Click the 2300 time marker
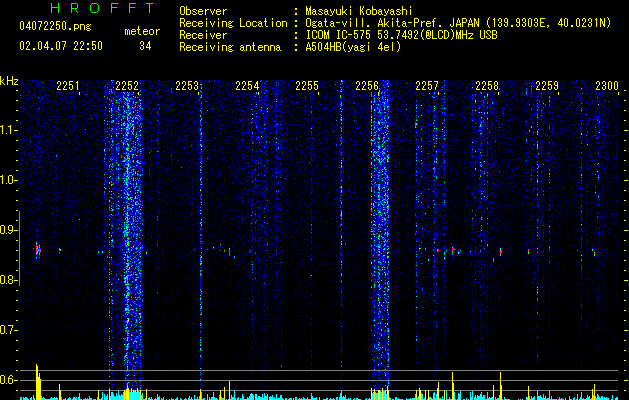The image size is (629, 400). (607, 85)
